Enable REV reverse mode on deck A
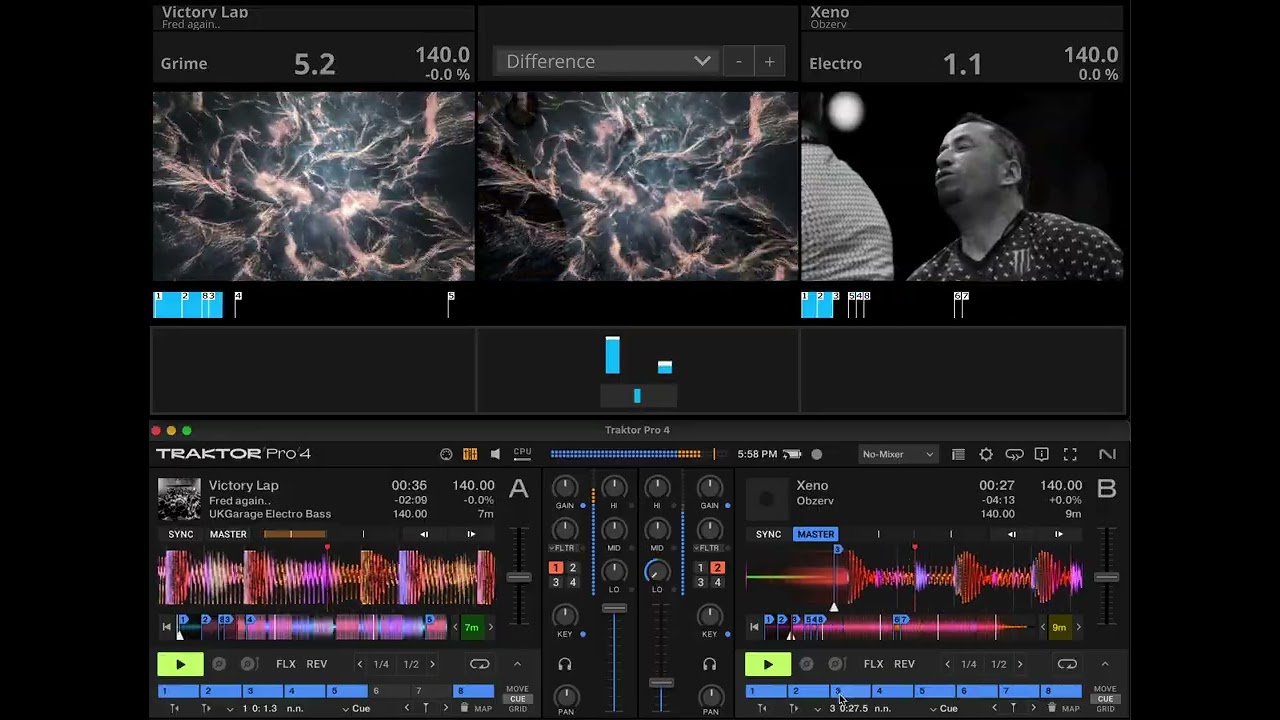 click(317, 664)
